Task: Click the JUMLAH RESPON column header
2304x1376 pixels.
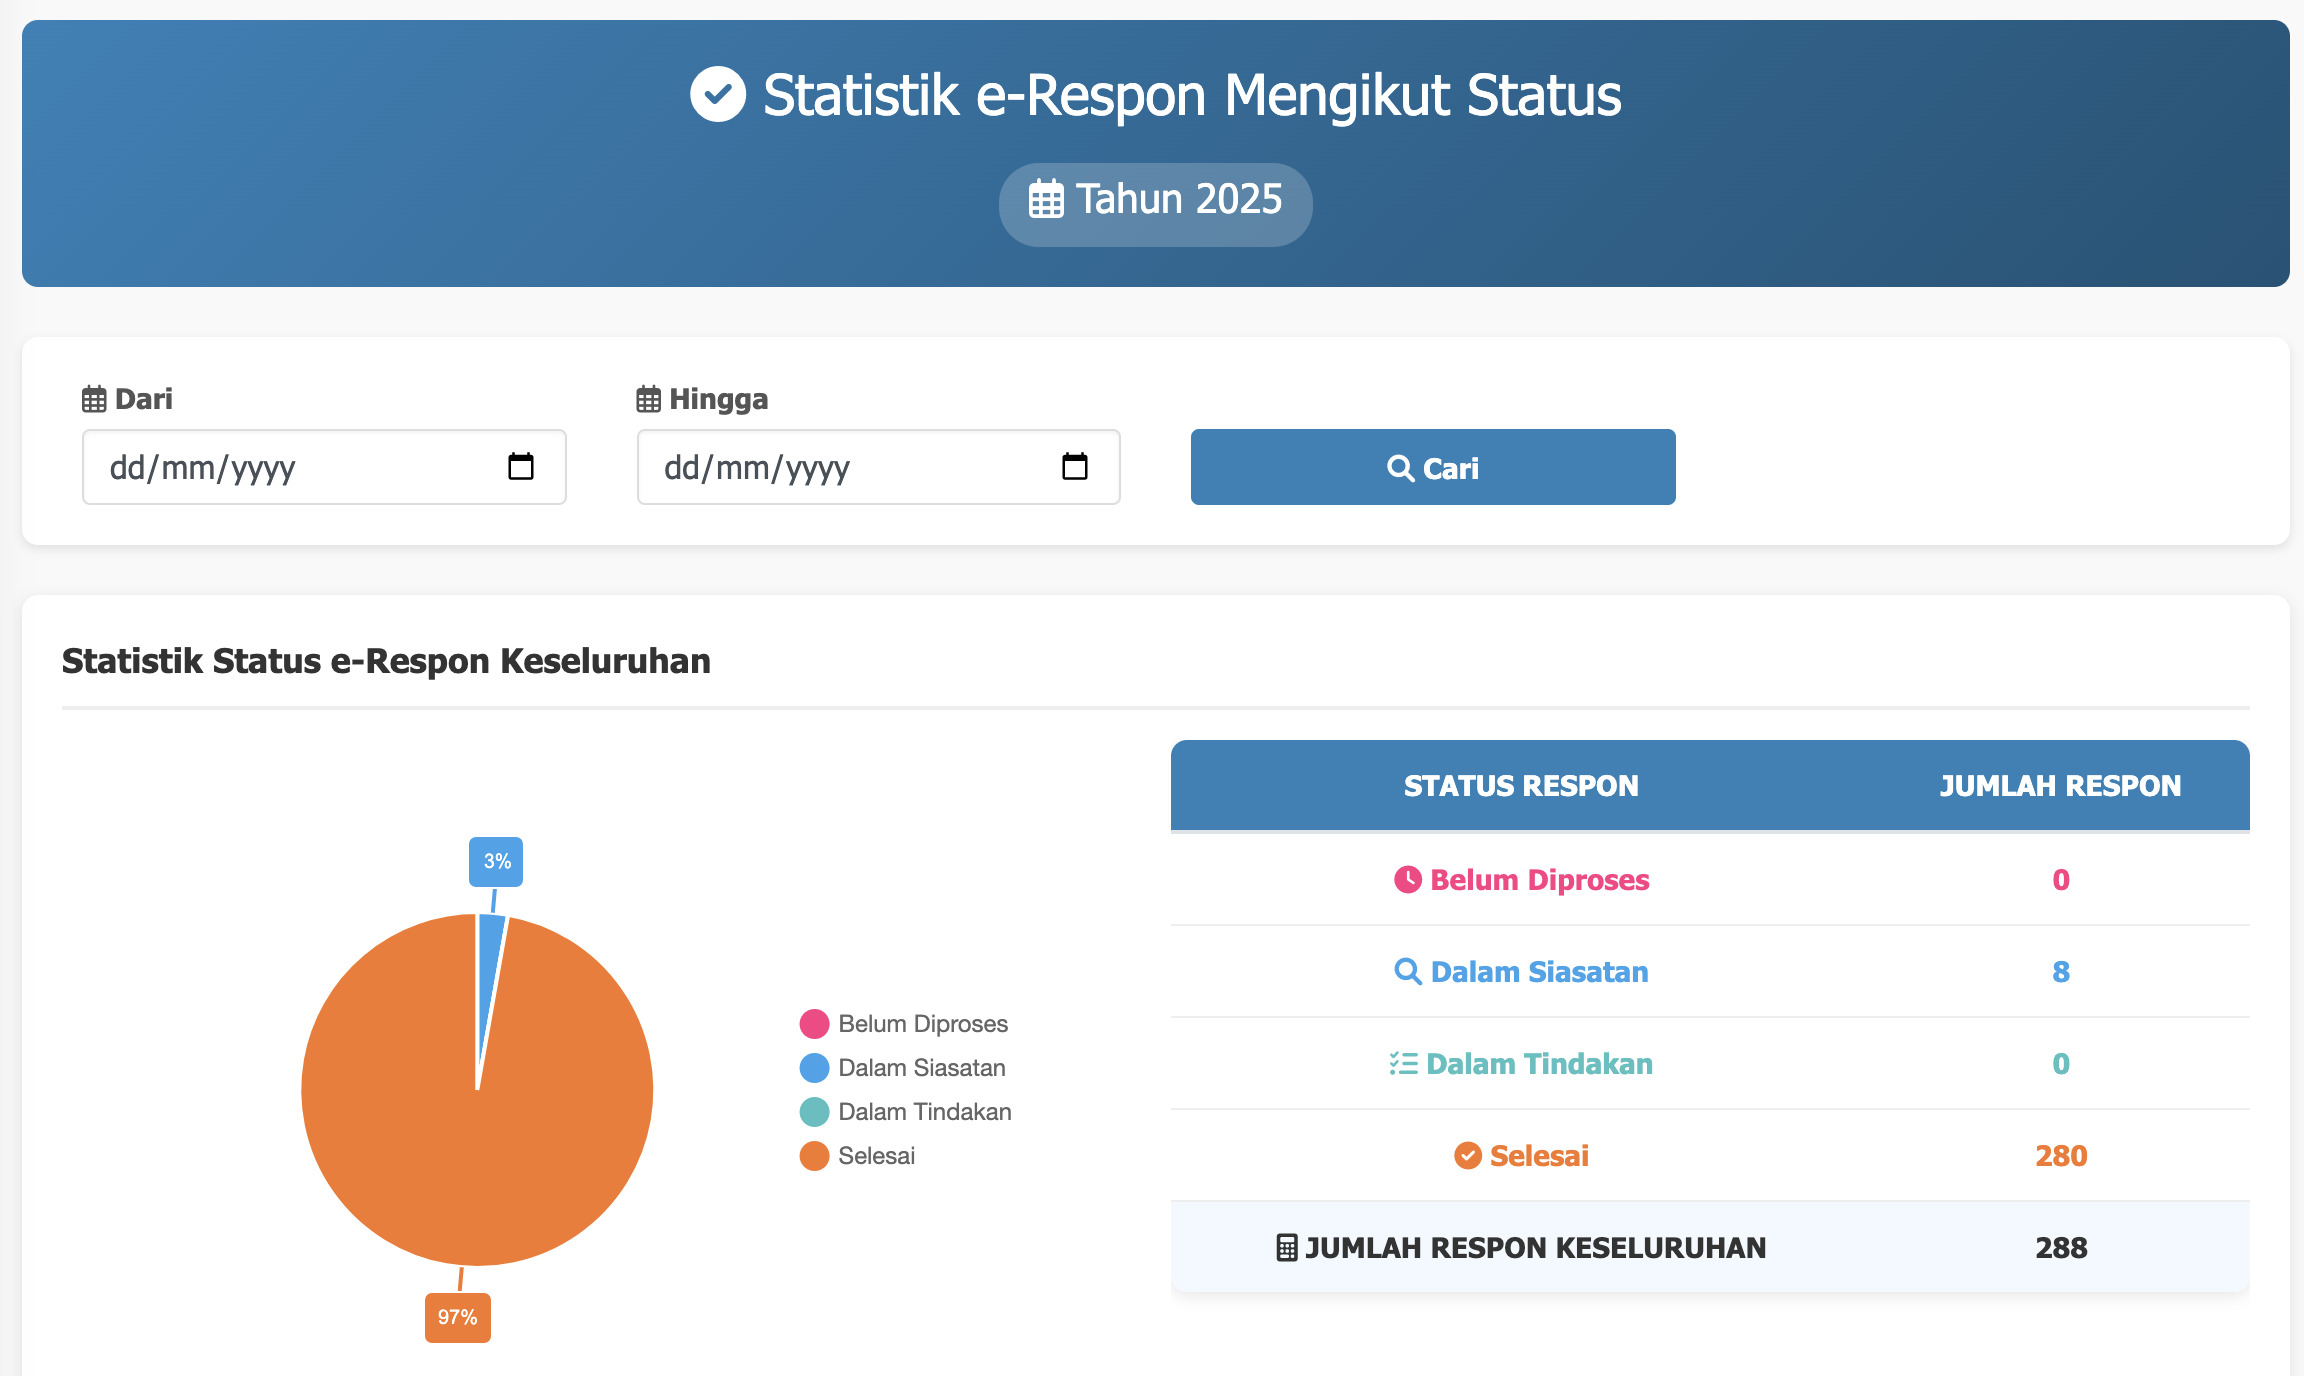Action: 2060,786
